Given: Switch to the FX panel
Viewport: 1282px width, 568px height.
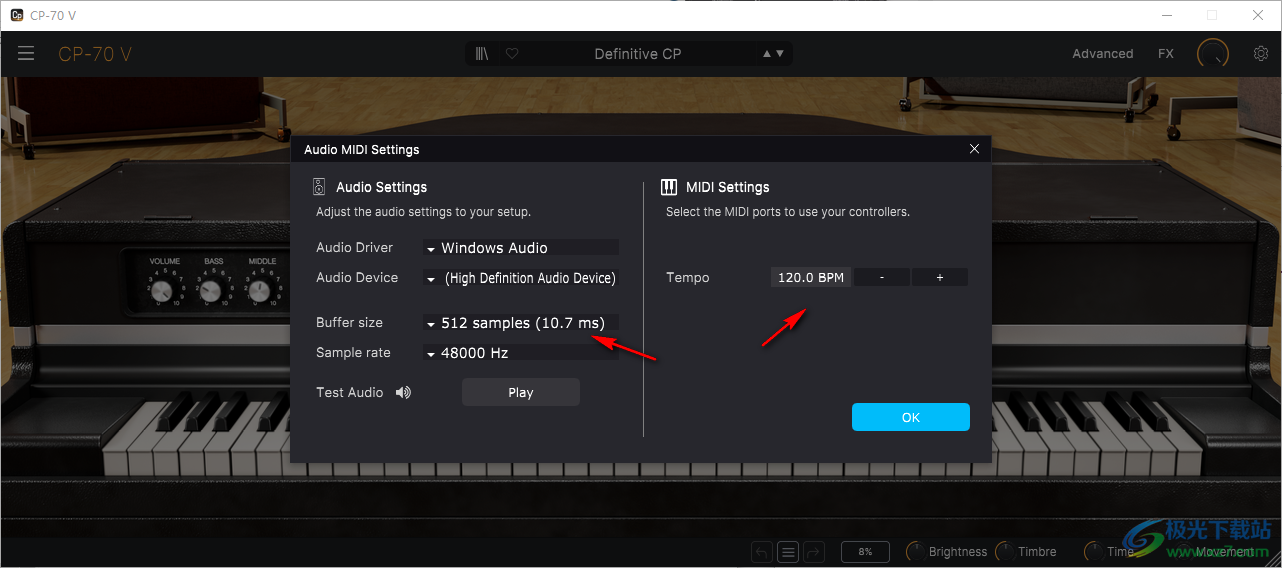Looking at the screenshot, I should (1166, 54).
